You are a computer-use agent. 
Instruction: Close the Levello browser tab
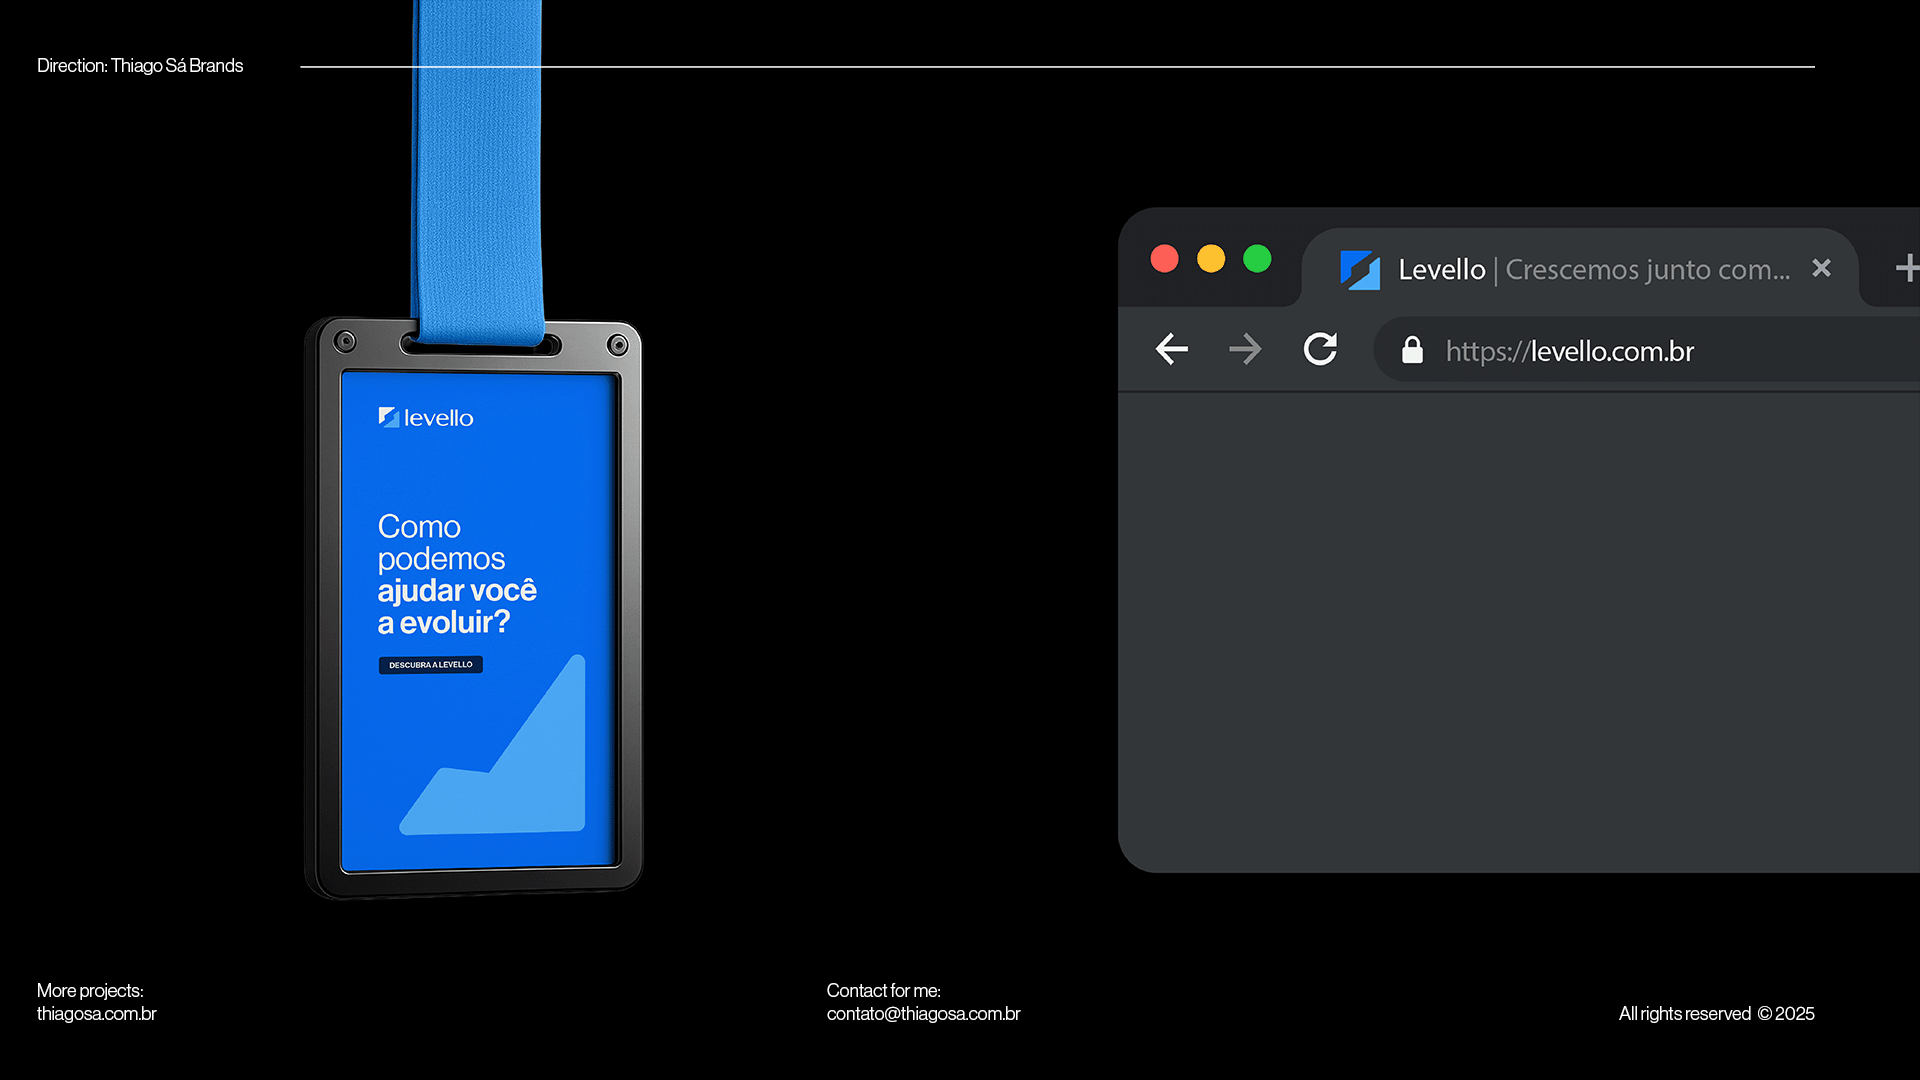click(x=1821, y=268)
